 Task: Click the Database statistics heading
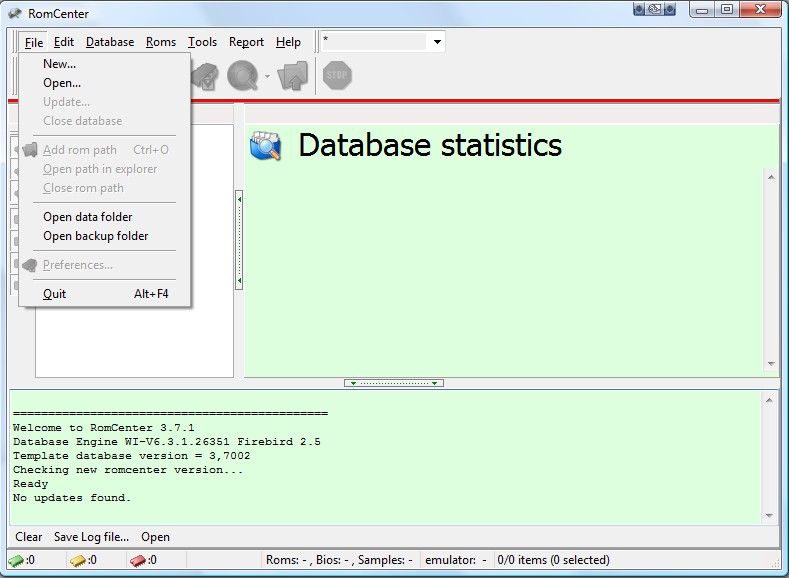click(430, 145)
